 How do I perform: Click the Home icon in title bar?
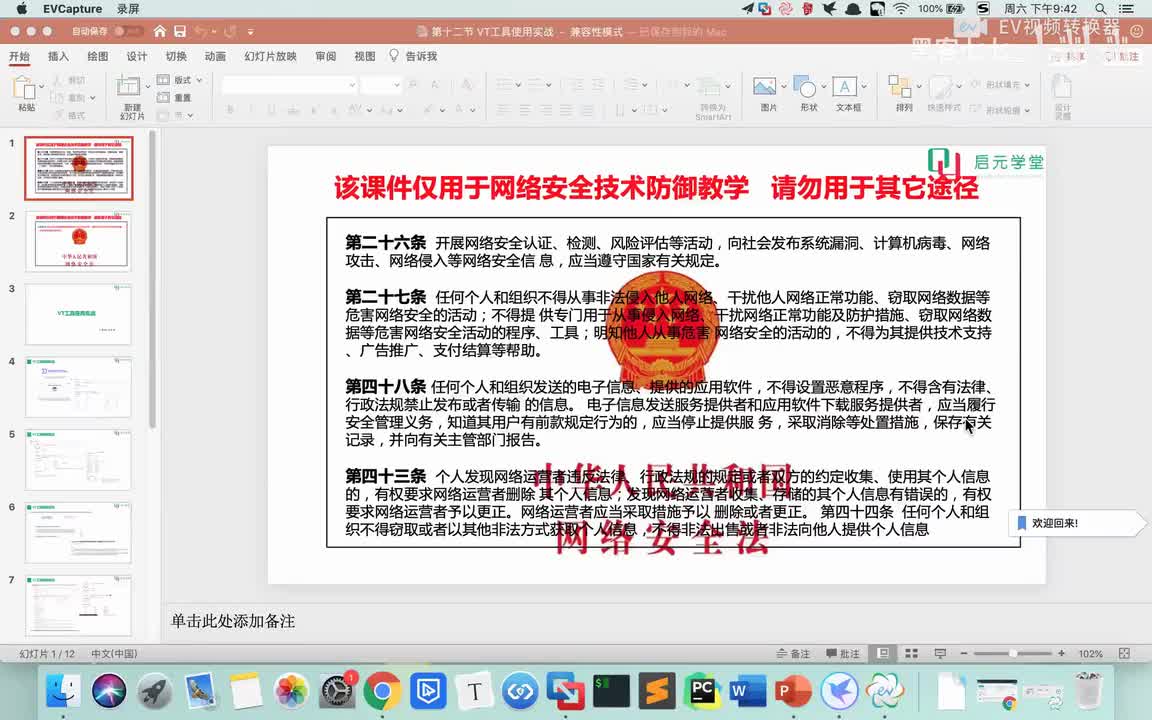coord(159,32)
